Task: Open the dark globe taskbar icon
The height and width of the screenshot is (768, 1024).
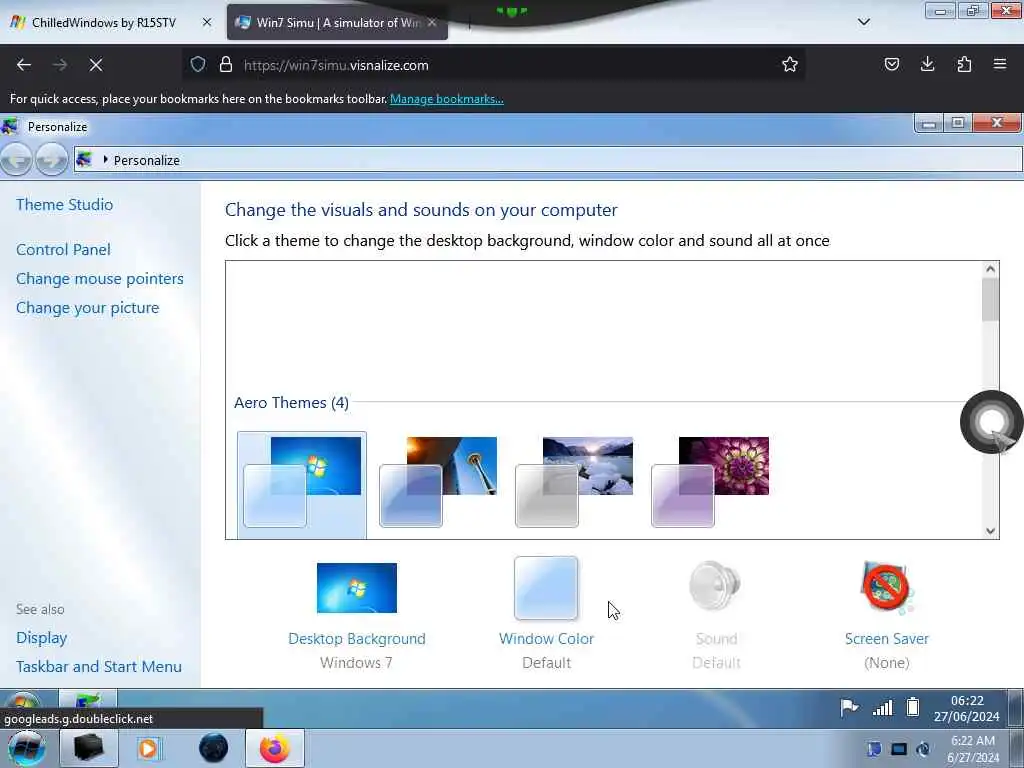Action: 213,748
